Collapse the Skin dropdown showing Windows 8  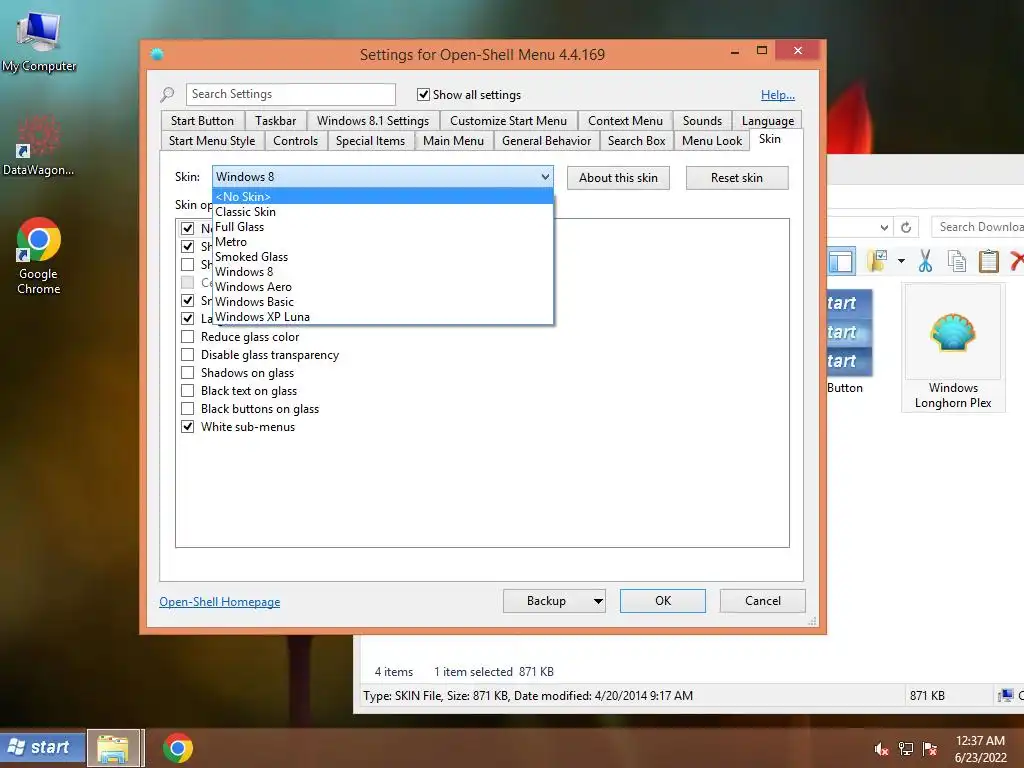(x=383, y=177)
